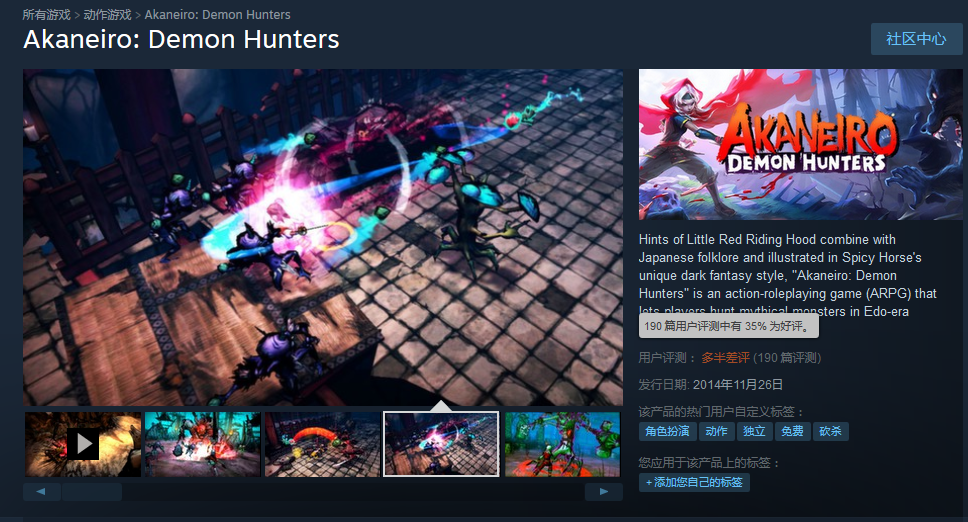
Task: Open the 社区中心 community hub button
Action: pos(916,39)
